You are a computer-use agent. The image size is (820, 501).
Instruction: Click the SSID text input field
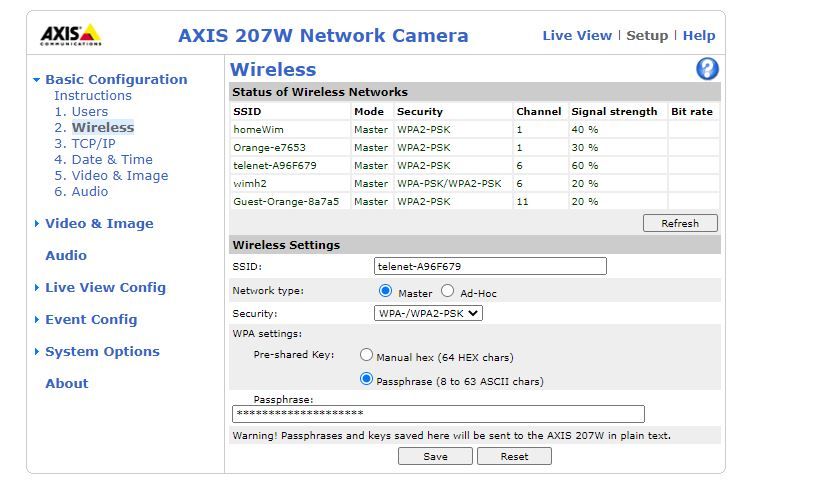(x=490, y=266)
